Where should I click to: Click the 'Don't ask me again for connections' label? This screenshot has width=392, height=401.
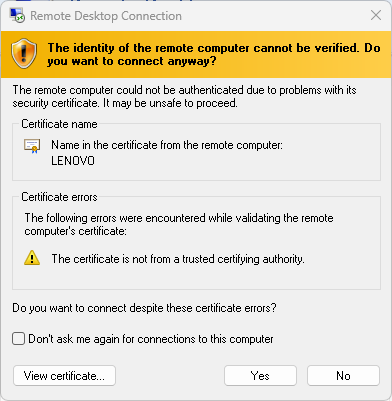pos(151,339)
